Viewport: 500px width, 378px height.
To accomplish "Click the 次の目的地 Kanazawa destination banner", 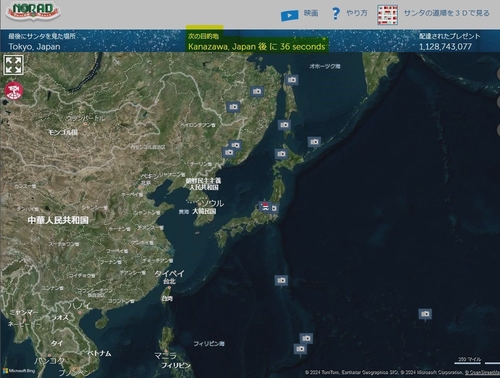I will click(257, 42).
